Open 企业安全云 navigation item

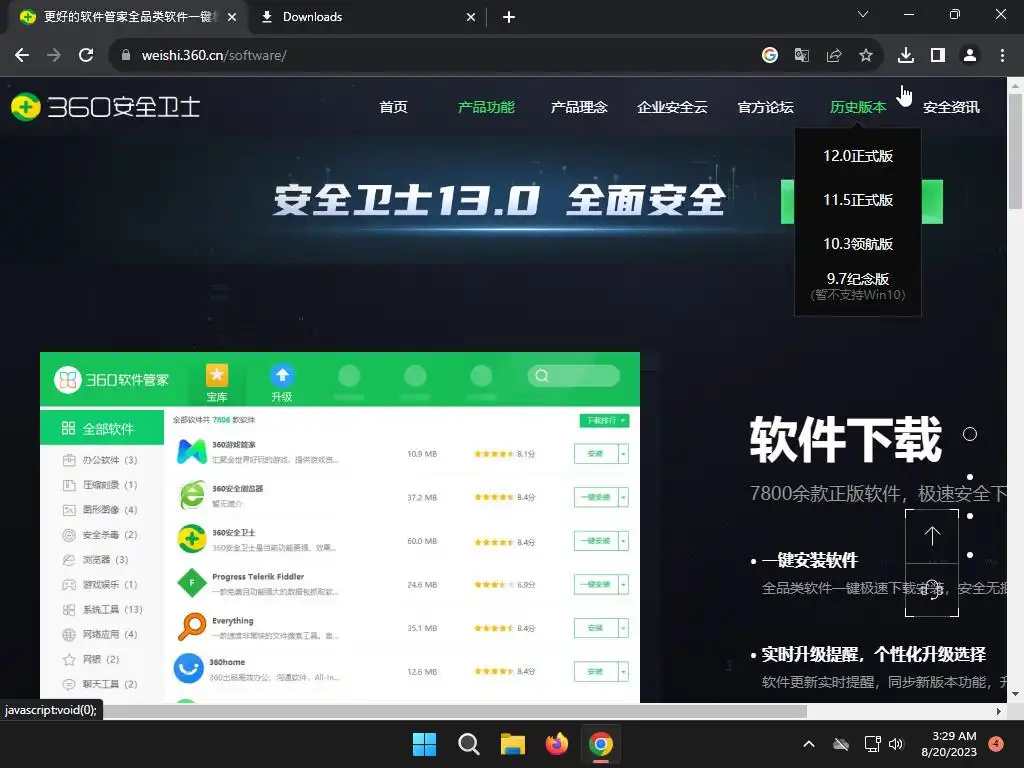point(673,107)
